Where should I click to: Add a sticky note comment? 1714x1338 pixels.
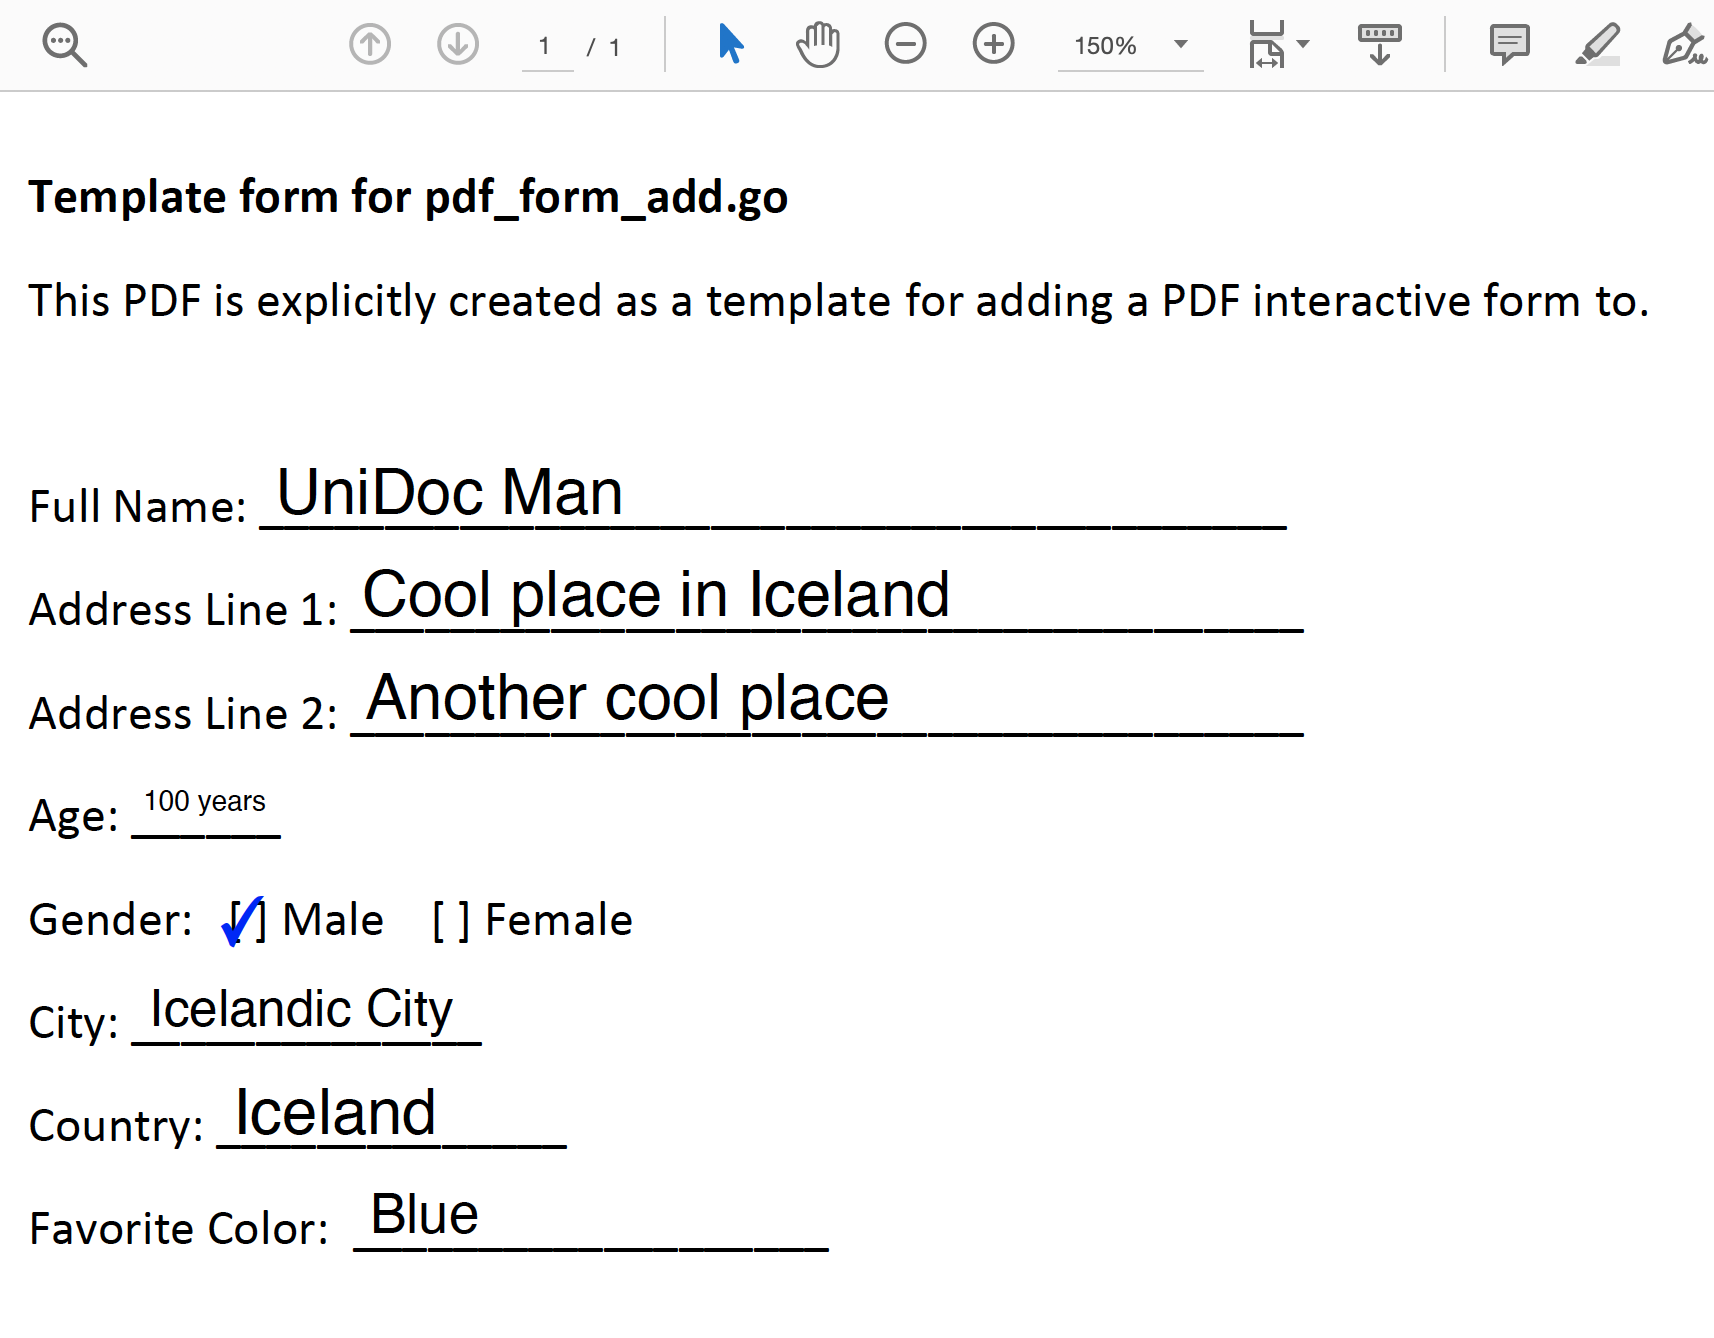tap(1509, 45)
